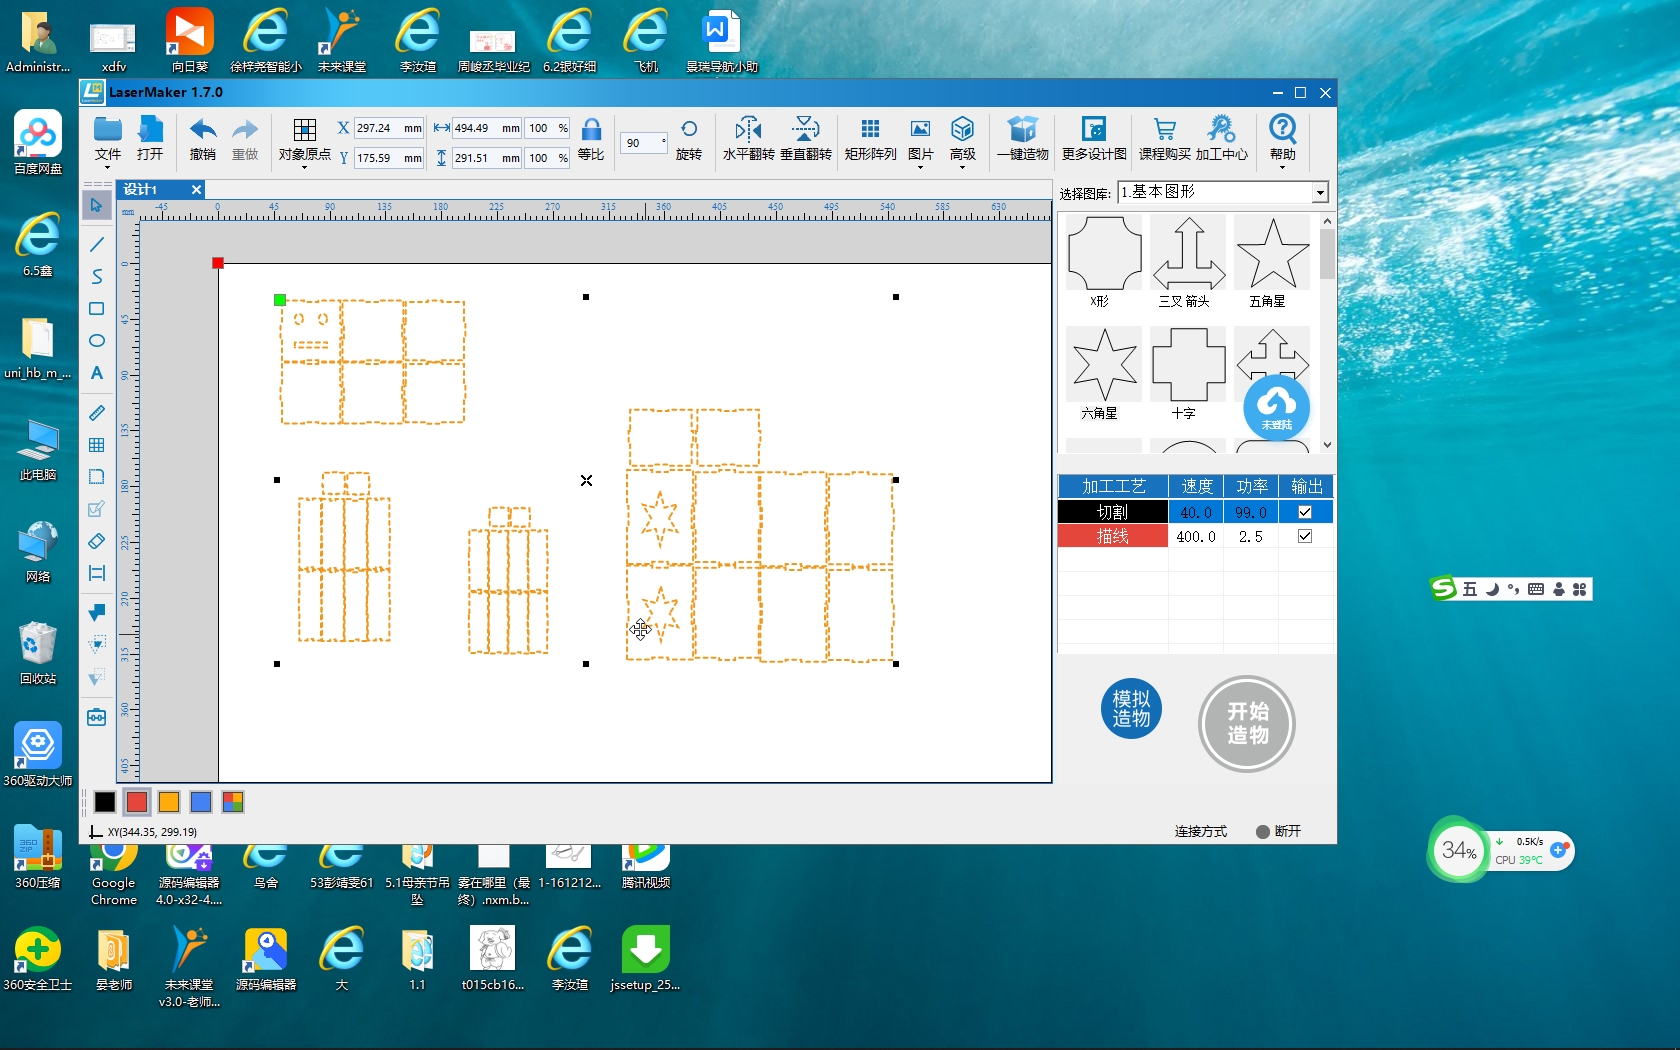This screenshot has width=1680, height=1050.
Task: Pick the orange color swatch
Action: click(x=169, y=802)
